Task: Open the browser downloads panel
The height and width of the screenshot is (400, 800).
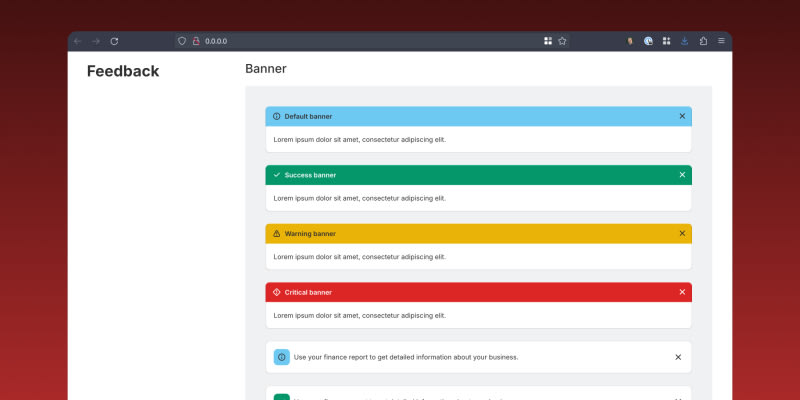Action: coord(684,41)
